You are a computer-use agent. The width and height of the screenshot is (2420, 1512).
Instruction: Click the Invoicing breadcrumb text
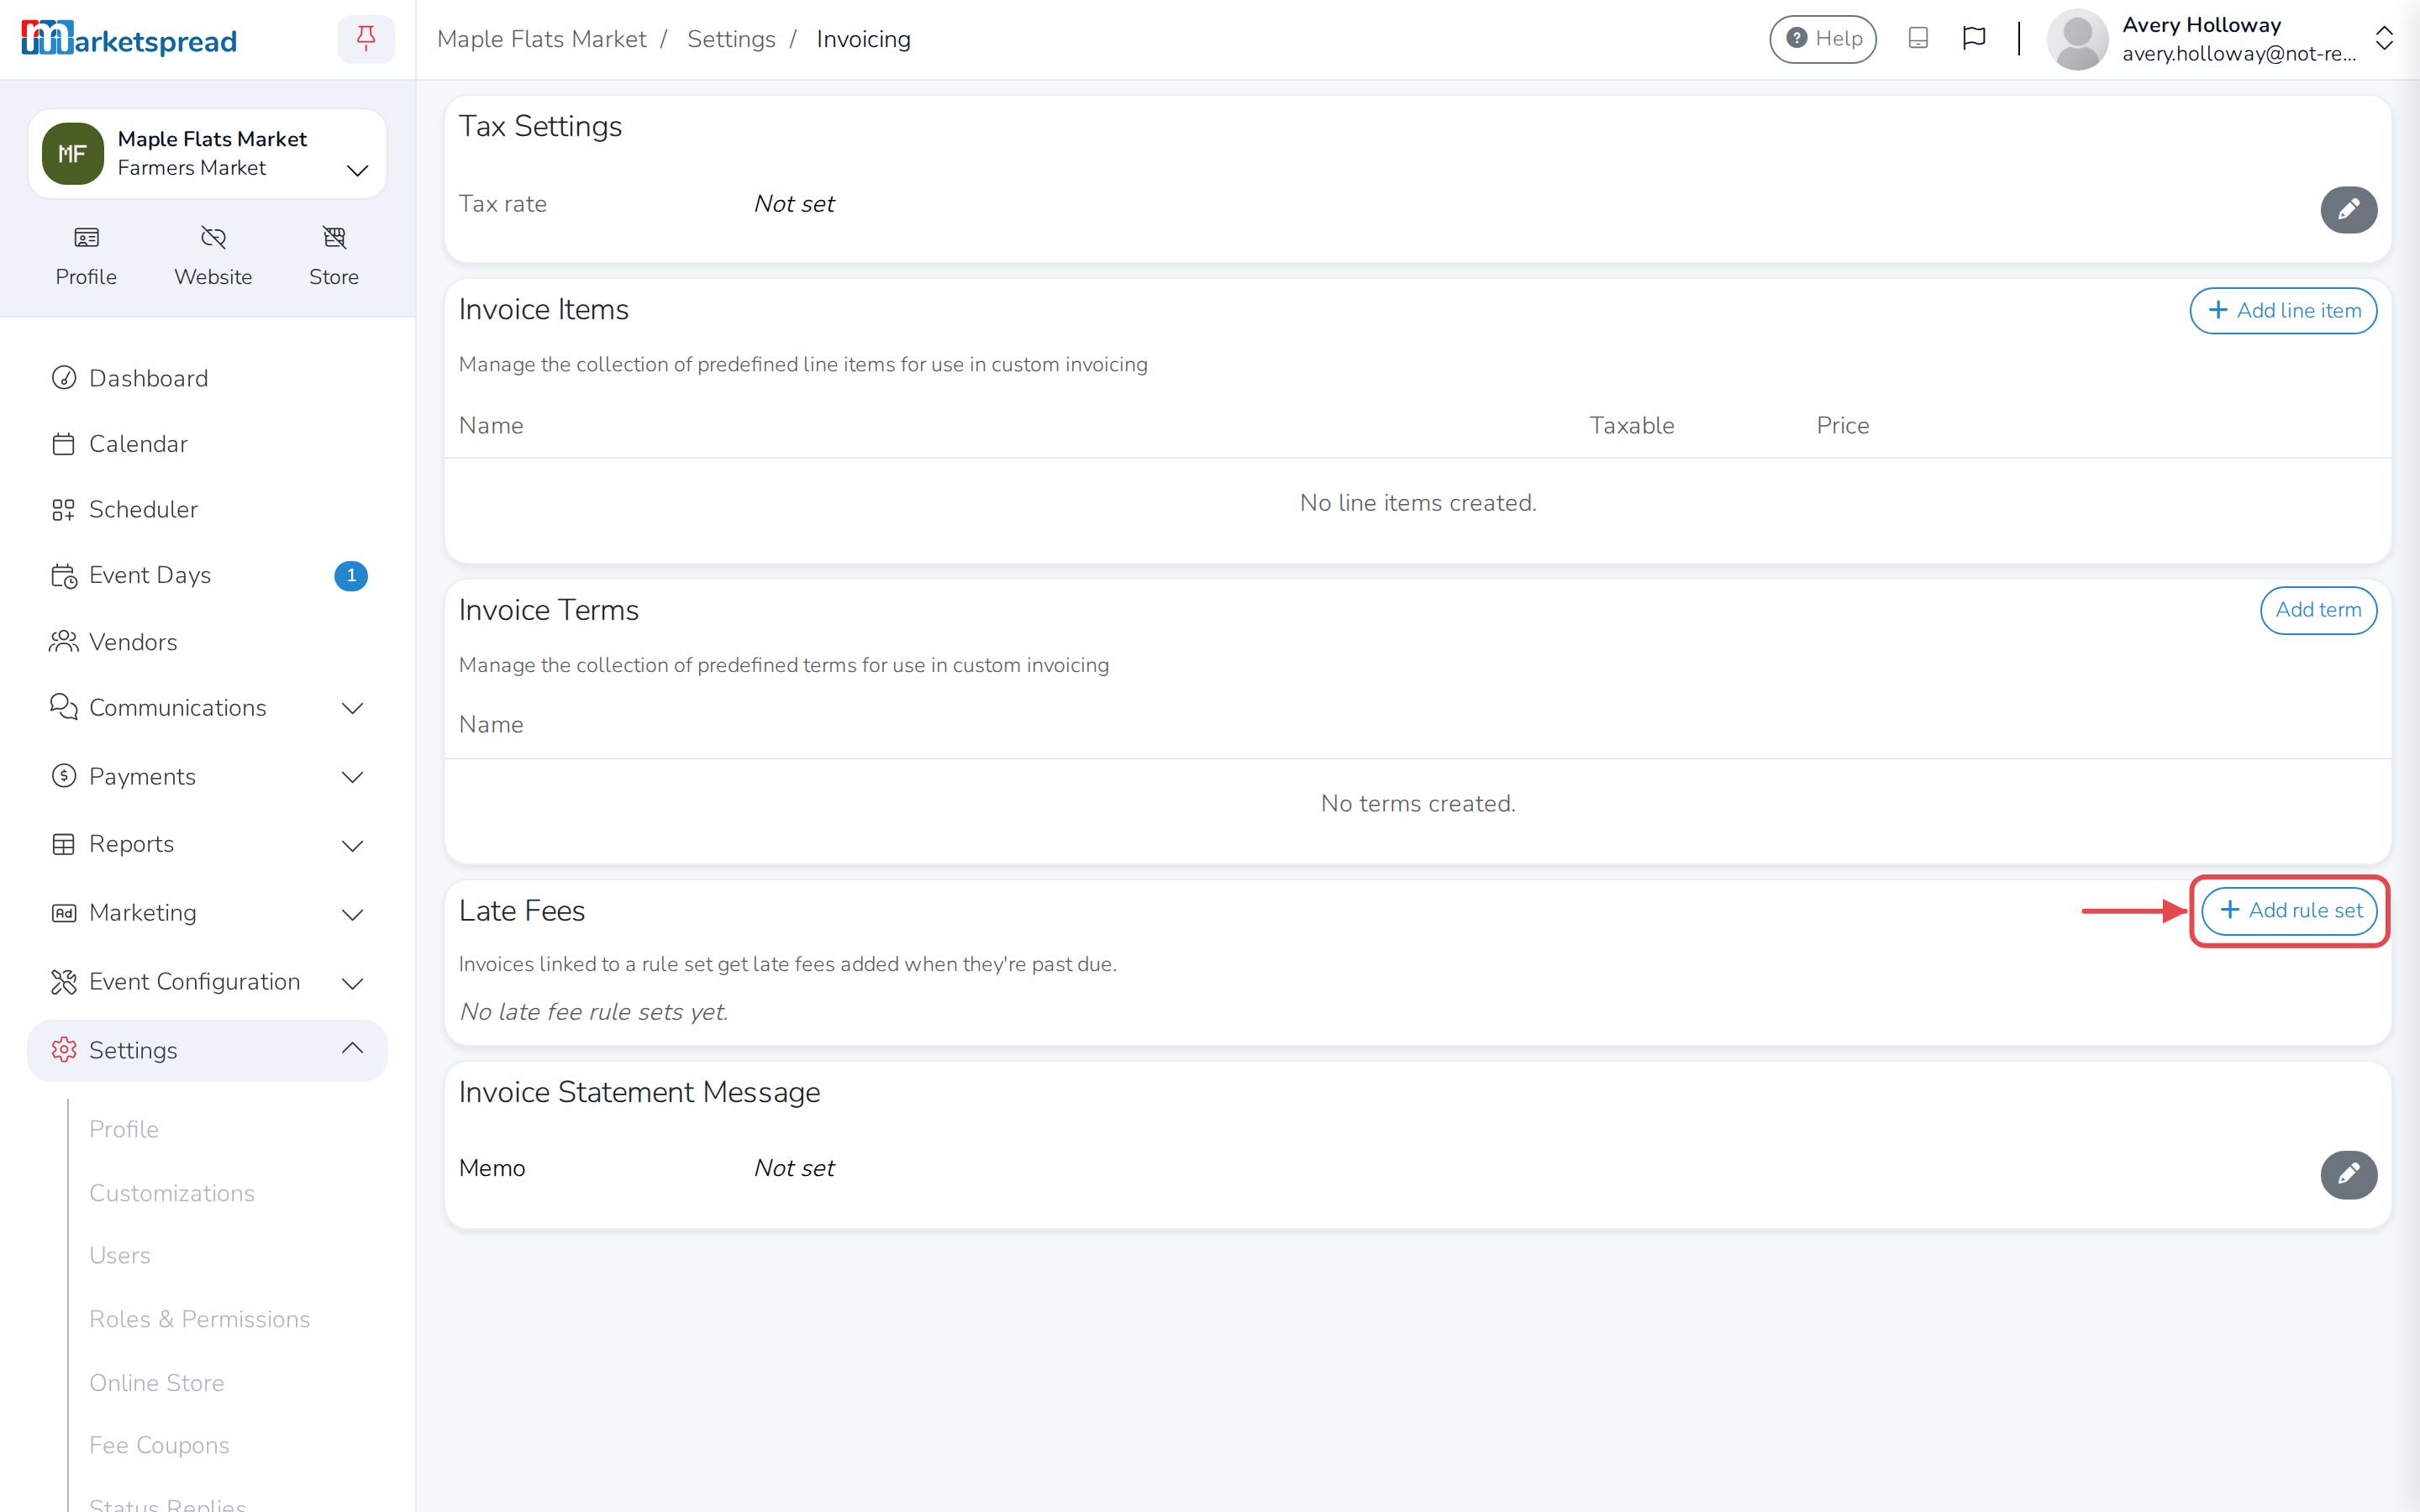[x=863, y=39]
